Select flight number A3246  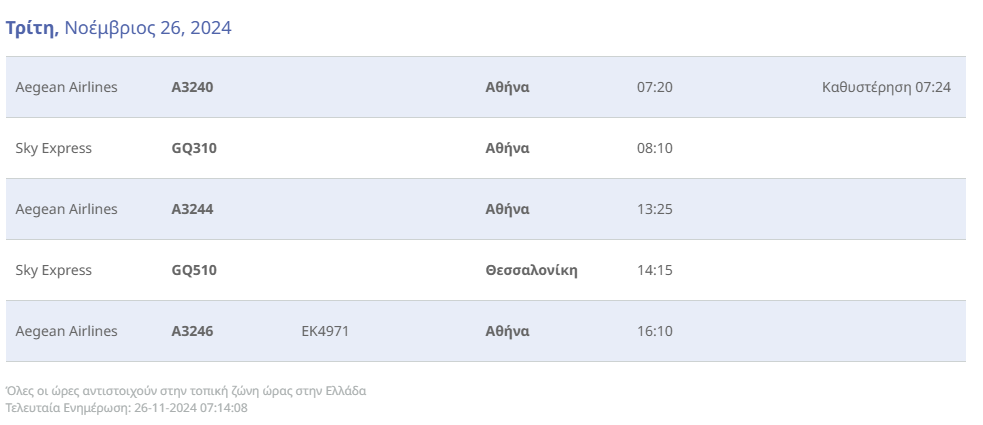192,331
